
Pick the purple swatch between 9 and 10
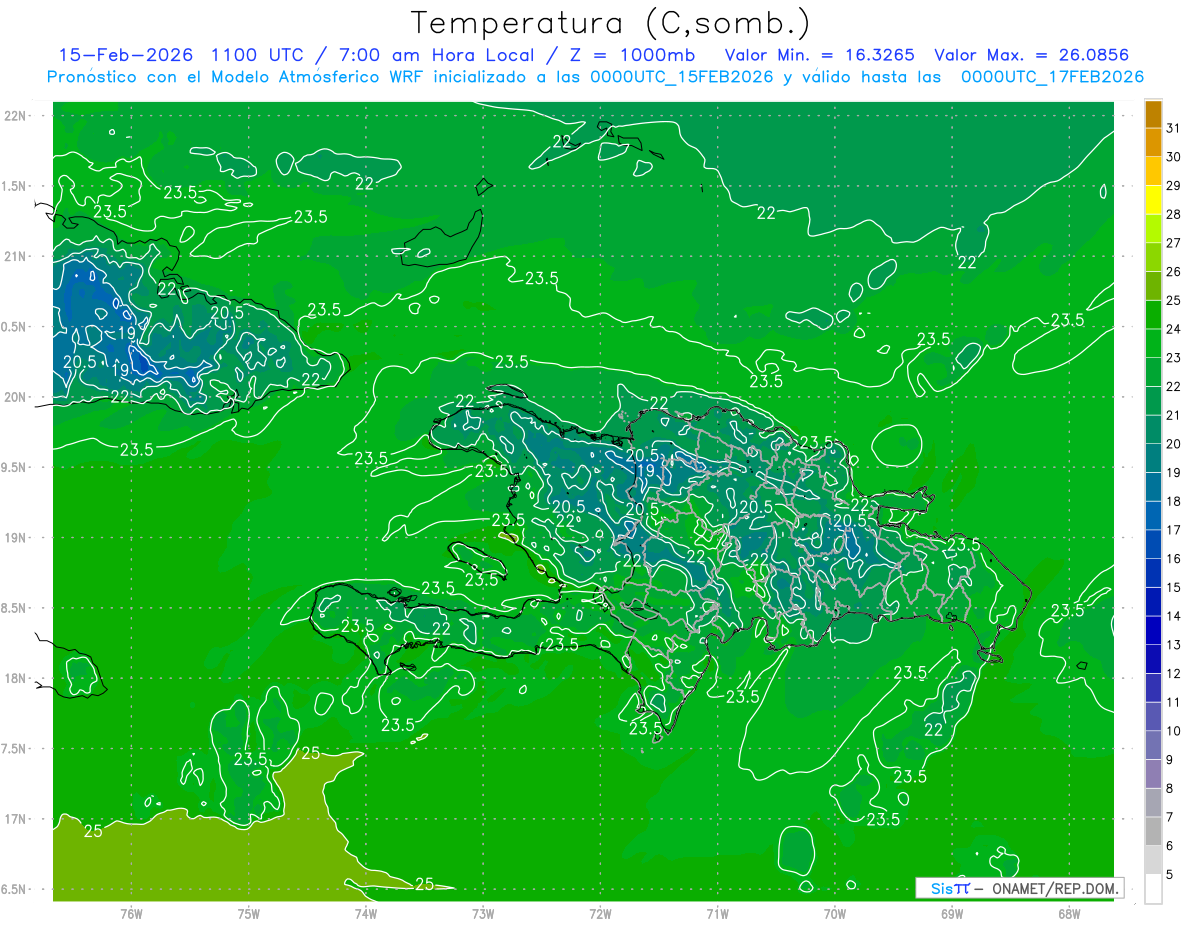pyautogui.click(x=1153, y=745)
